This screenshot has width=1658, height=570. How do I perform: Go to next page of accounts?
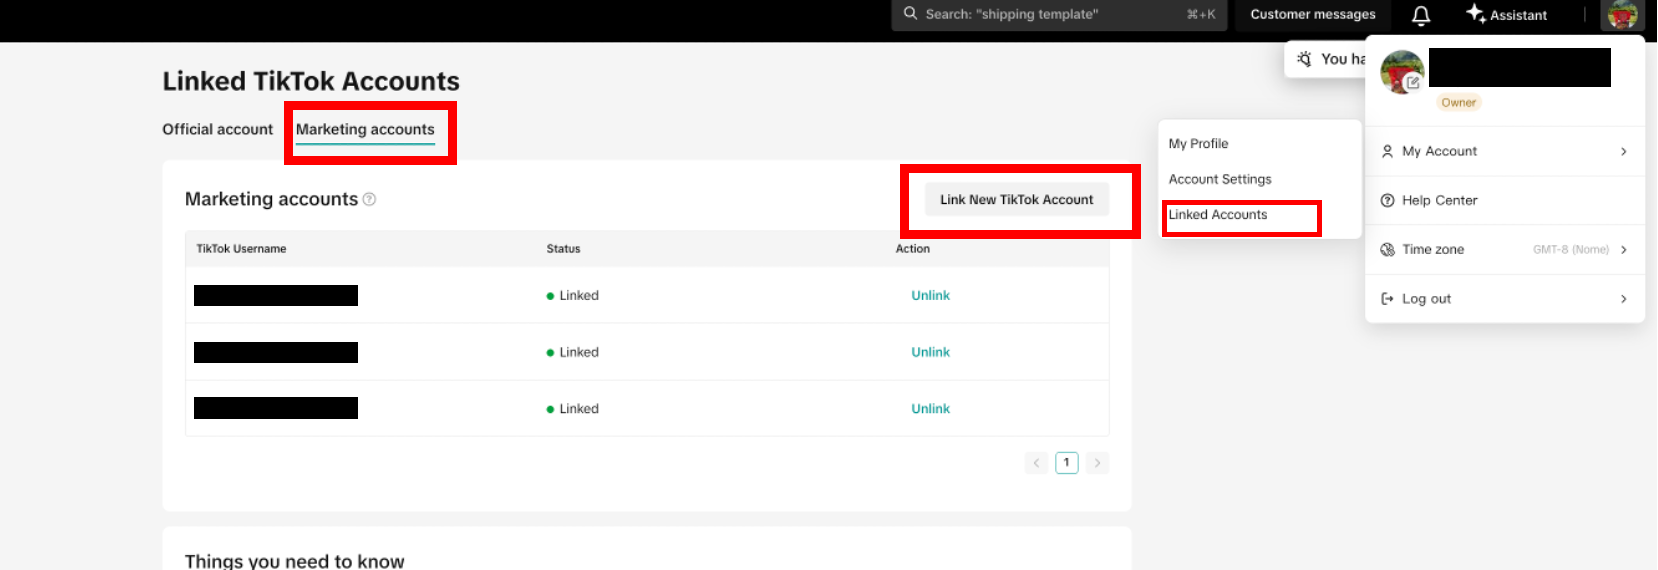click(1097, 463)
